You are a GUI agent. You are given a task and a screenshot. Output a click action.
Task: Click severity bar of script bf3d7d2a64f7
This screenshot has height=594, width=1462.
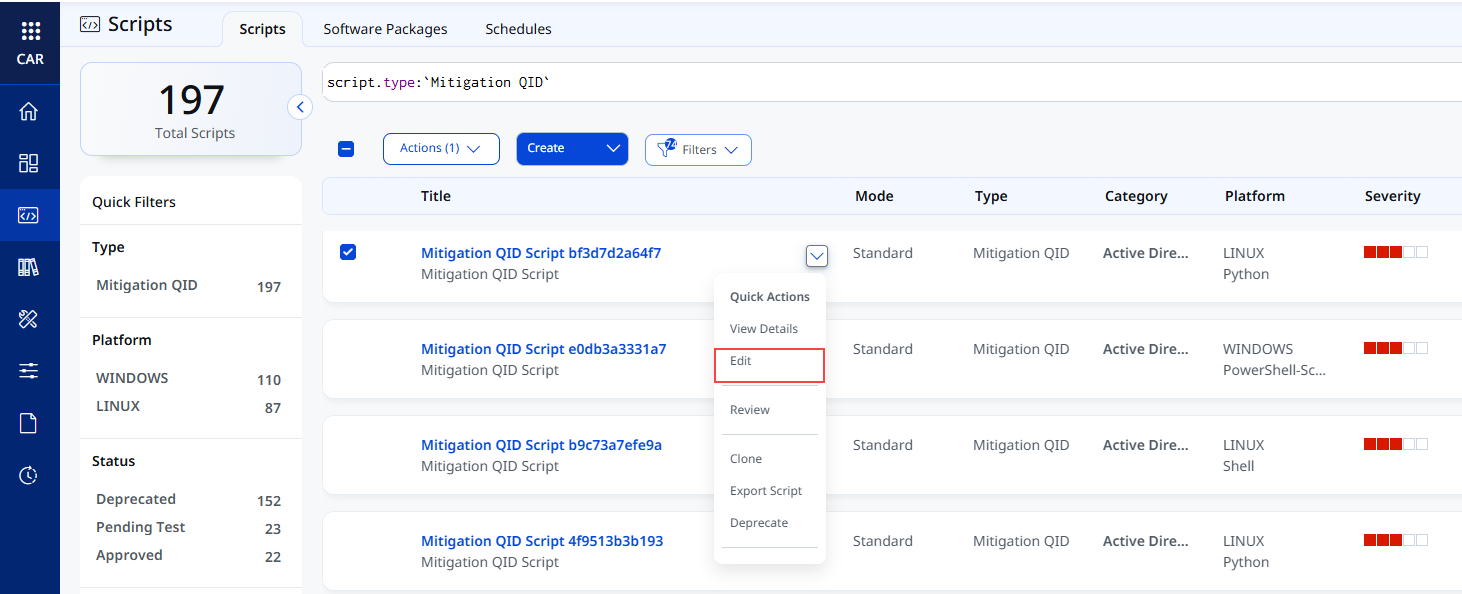[x=1396, y=252]
